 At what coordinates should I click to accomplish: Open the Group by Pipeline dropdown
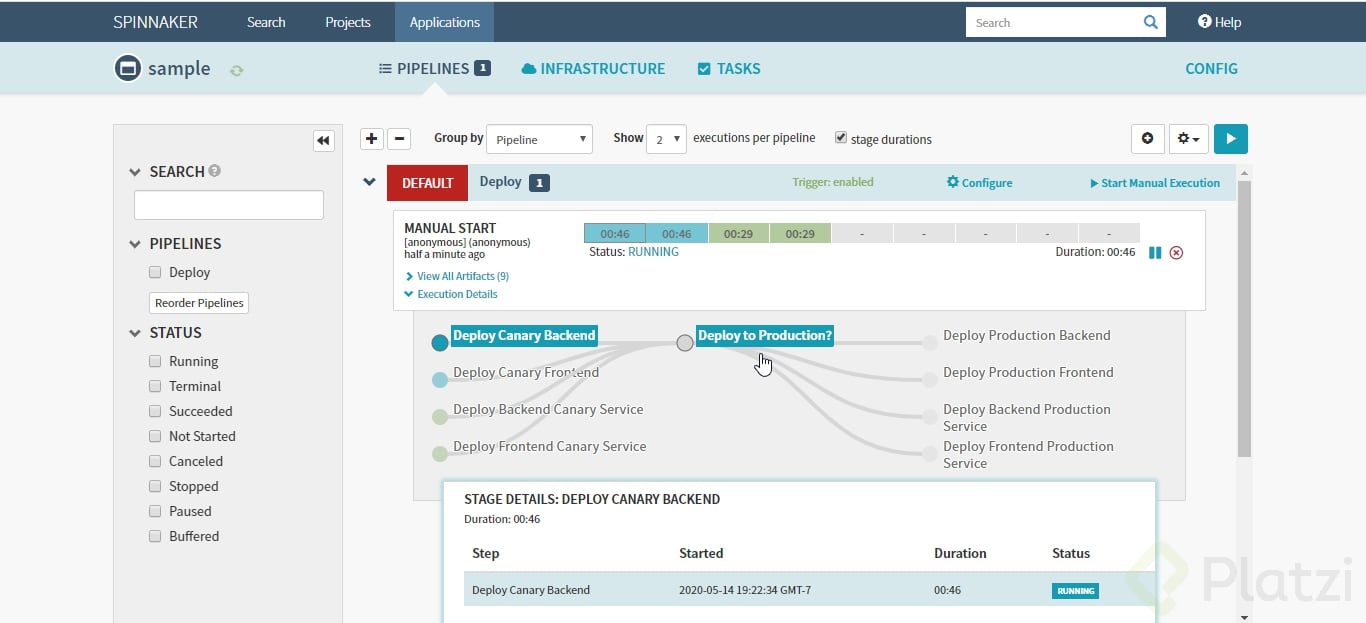pyautogui.click(x=539, y=139)
